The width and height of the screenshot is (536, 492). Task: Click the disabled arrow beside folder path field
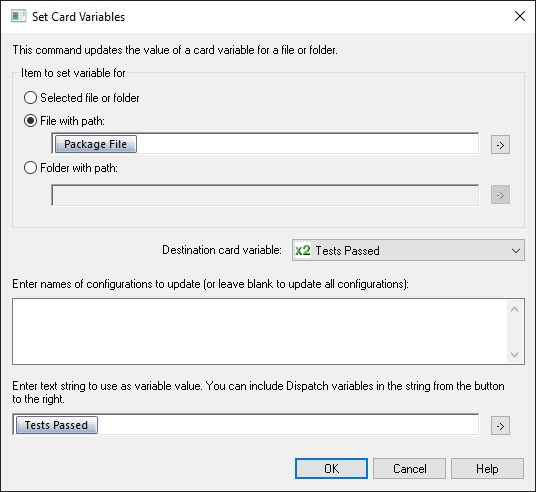500,195
